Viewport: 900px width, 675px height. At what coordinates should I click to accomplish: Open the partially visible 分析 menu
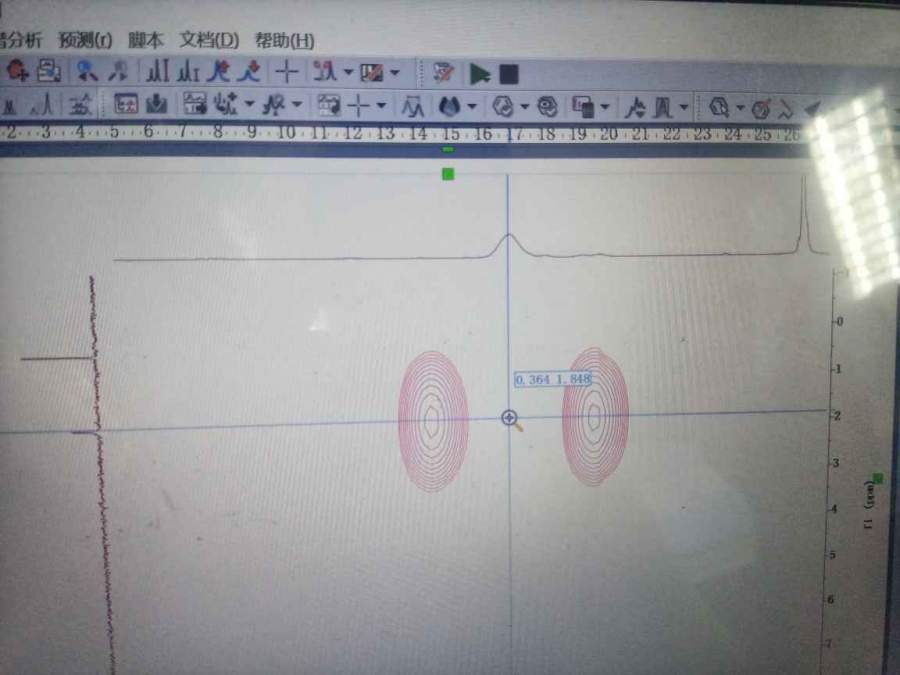[x=20, y=40]
